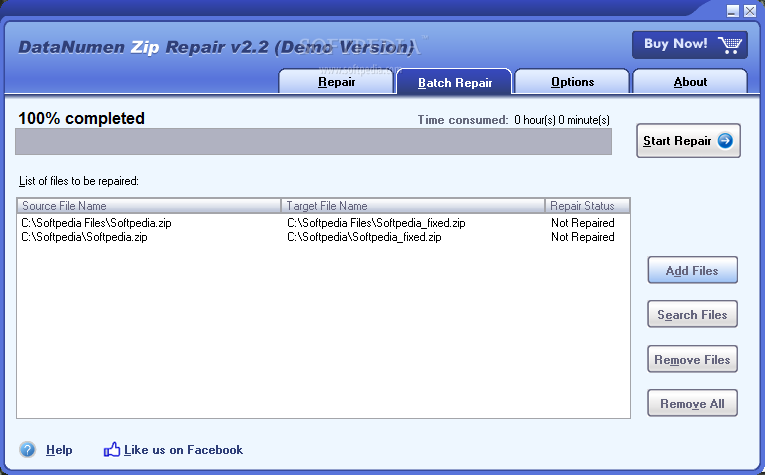Click the List of files to be repaired label
Image resolution: width=765 pixels, height=475 pixels.
[79, 181]
